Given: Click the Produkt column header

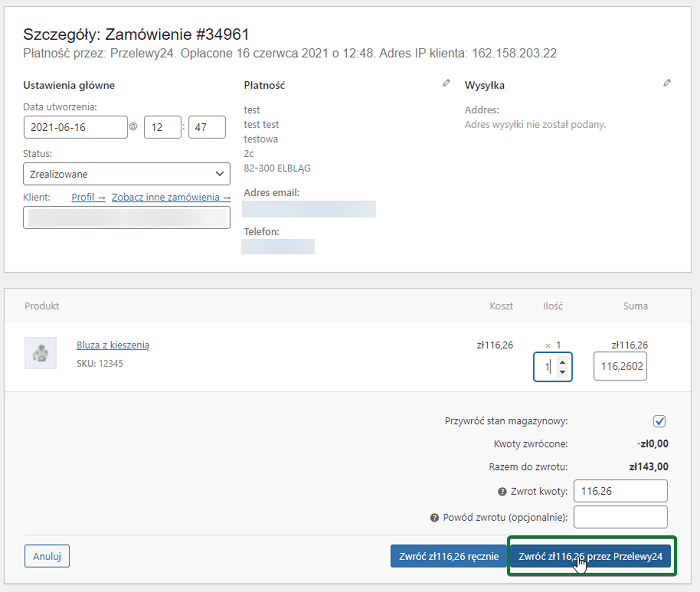Looking at the screenshot, I should click(x=42, y=306).
